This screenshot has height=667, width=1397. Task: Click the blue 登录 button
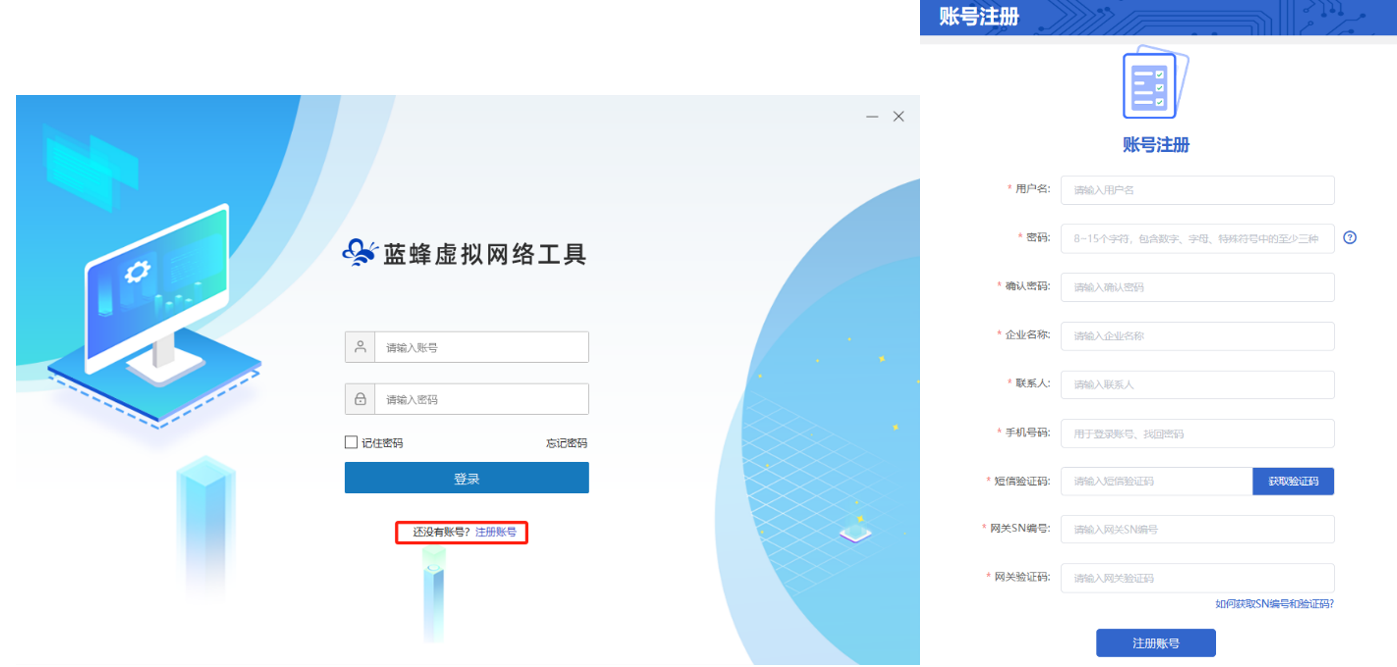point(467,478)
